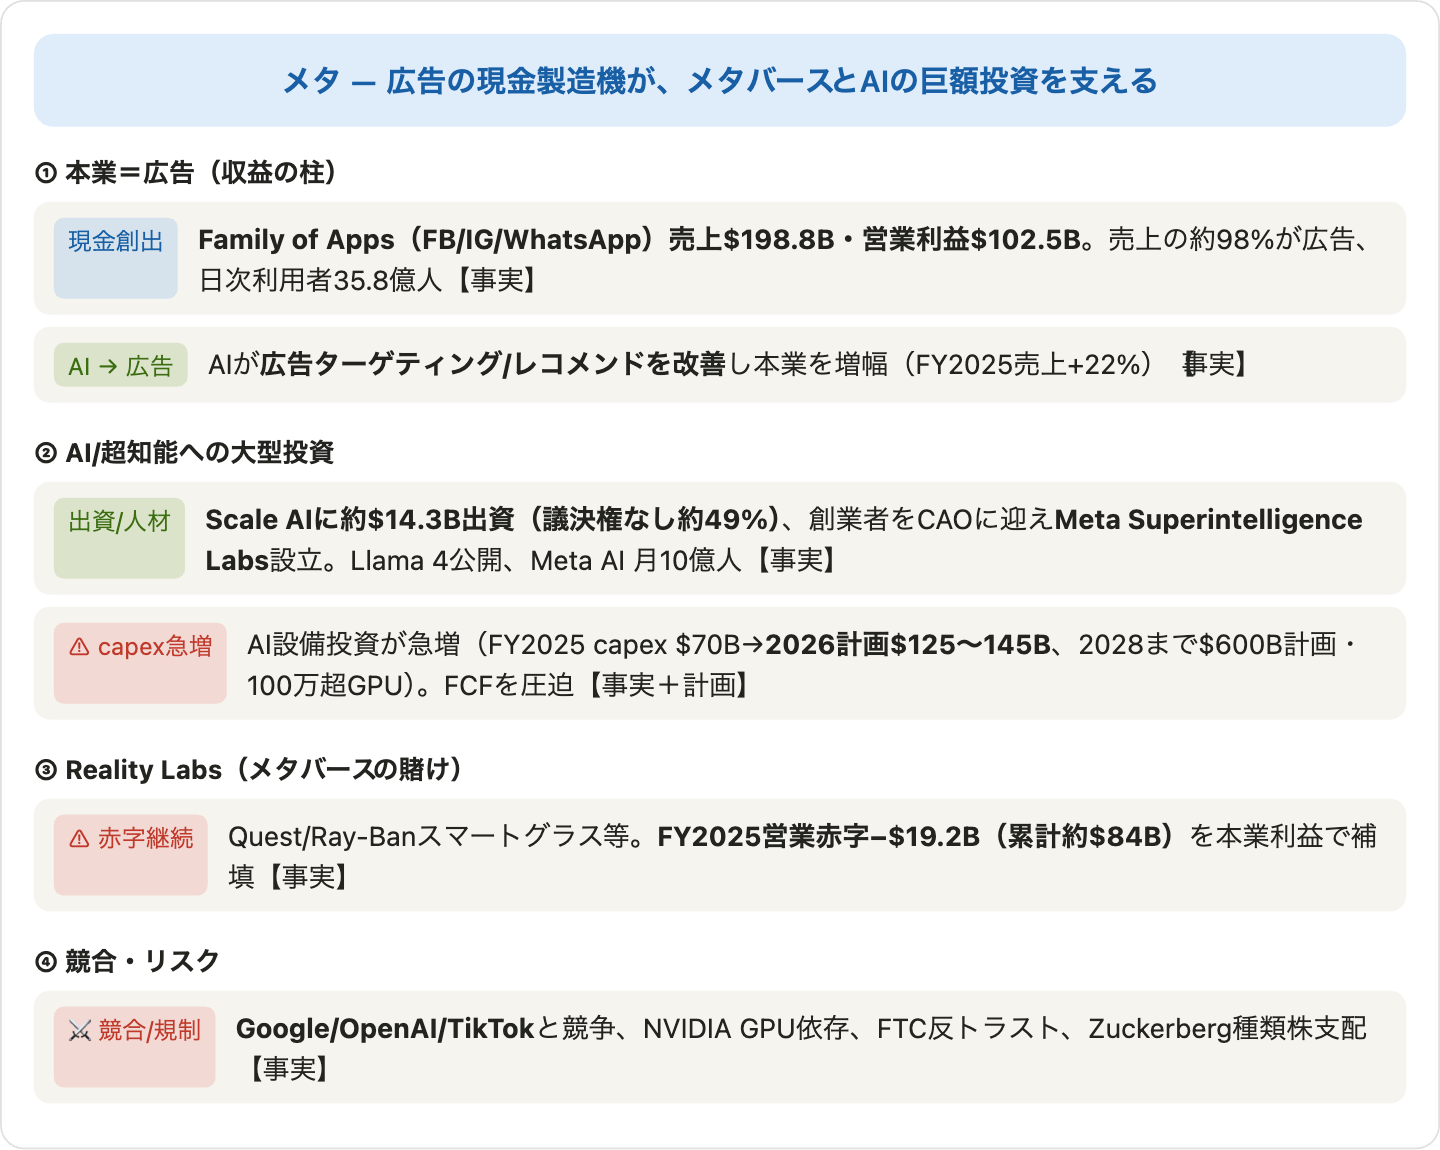Click the circled number ③ icon
The height and width of the screenshot is (1150, 1440).
coord(46,771)
